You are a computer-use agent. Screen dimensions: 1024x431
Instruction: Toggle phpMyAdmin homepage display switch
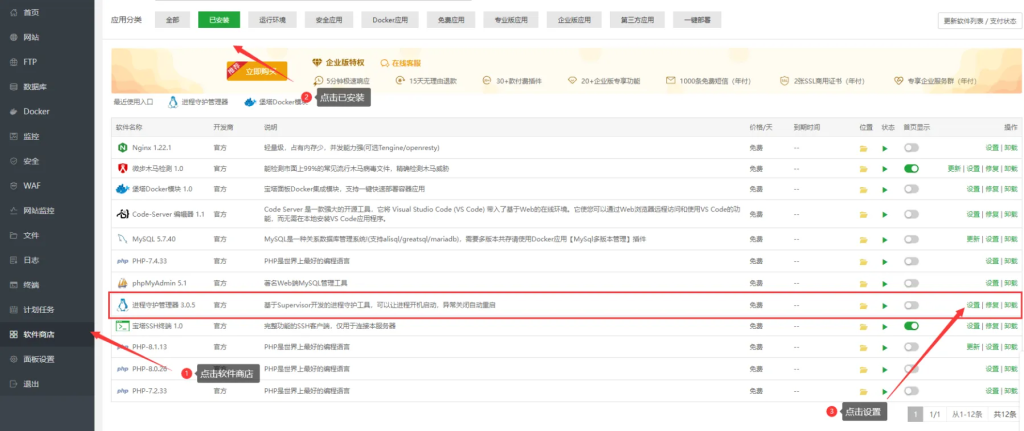pos(911,283)
